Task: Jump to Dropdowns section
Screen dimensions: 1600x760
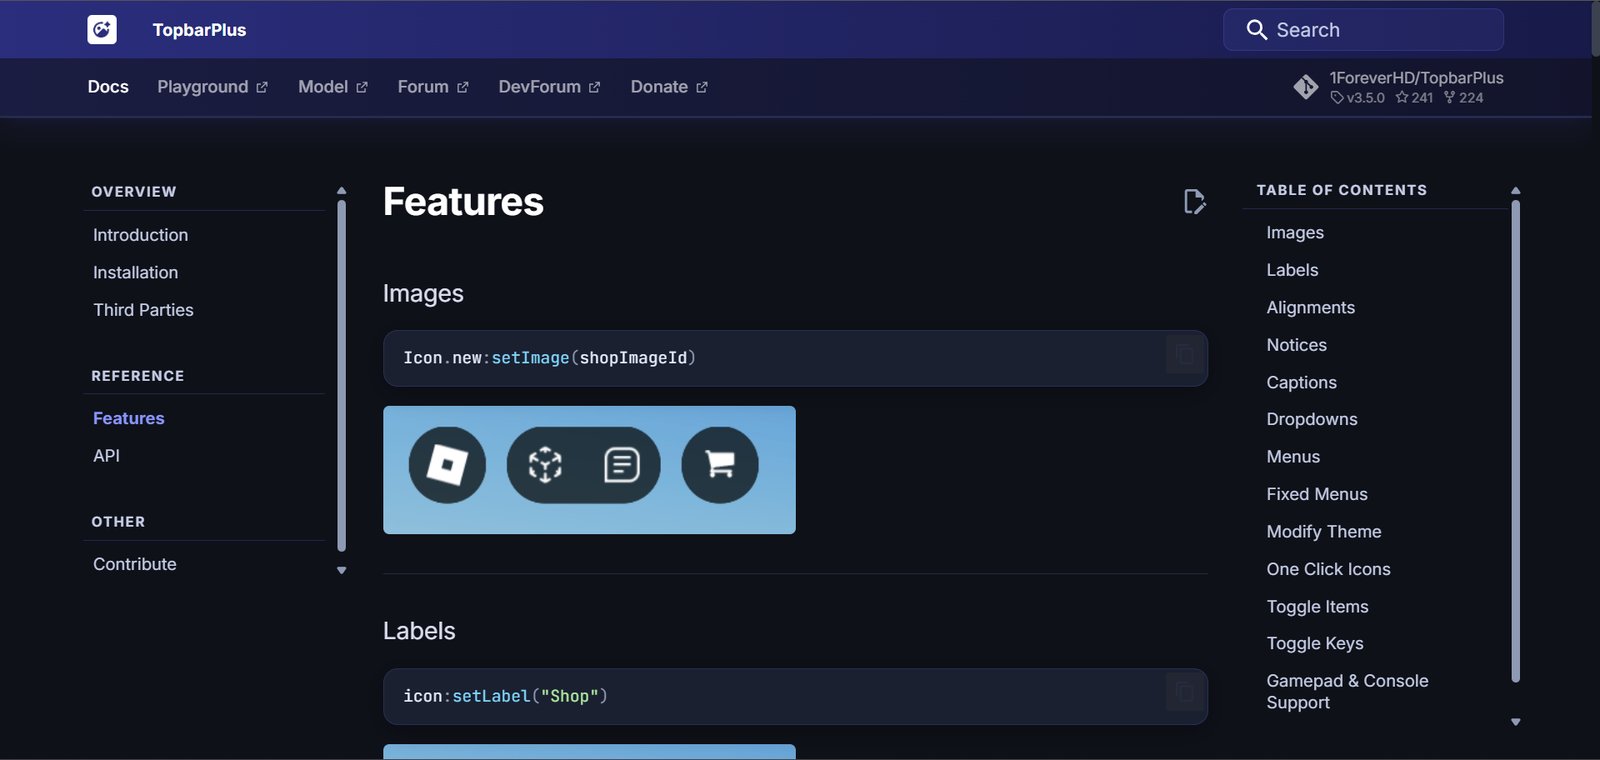Action: click(1312, 419)
